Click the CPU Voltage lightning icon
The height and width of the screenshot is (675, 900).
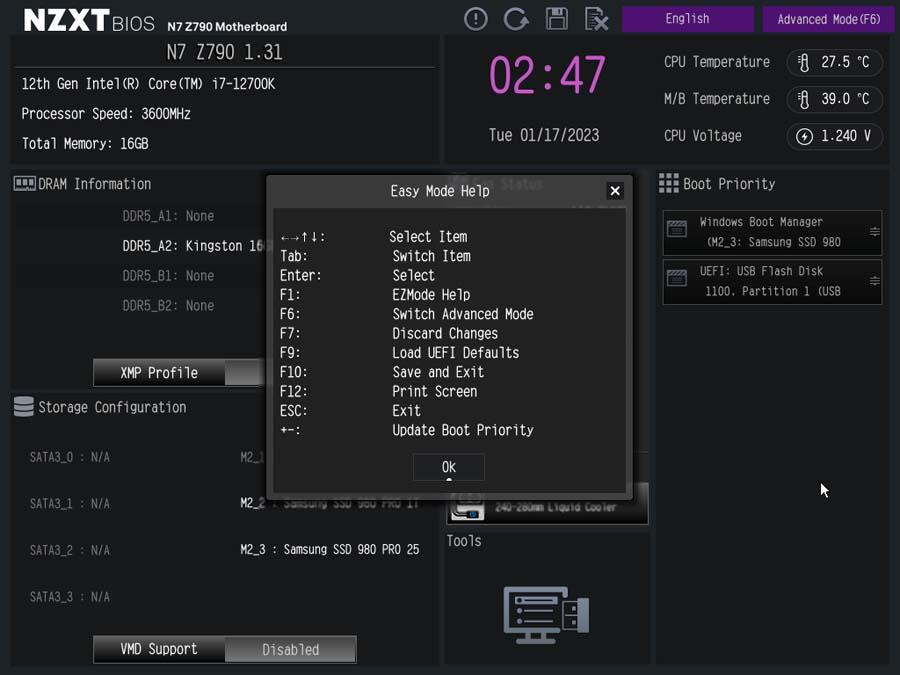804,137
